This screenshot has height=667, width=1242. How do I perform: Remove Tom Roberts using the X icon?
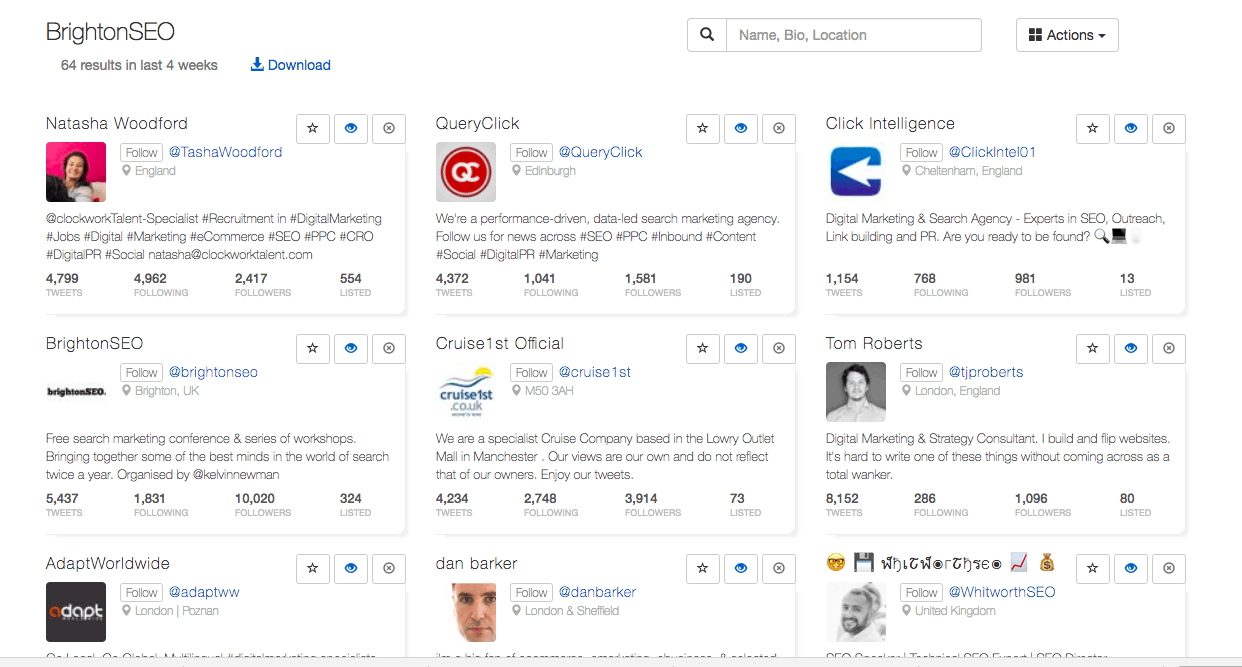1169,348
